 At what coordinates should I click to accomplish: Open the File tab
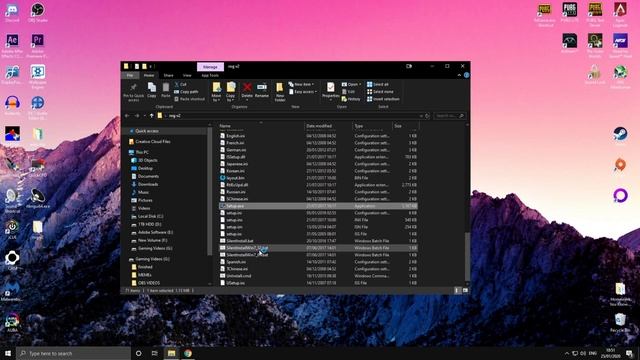point(130,75)
